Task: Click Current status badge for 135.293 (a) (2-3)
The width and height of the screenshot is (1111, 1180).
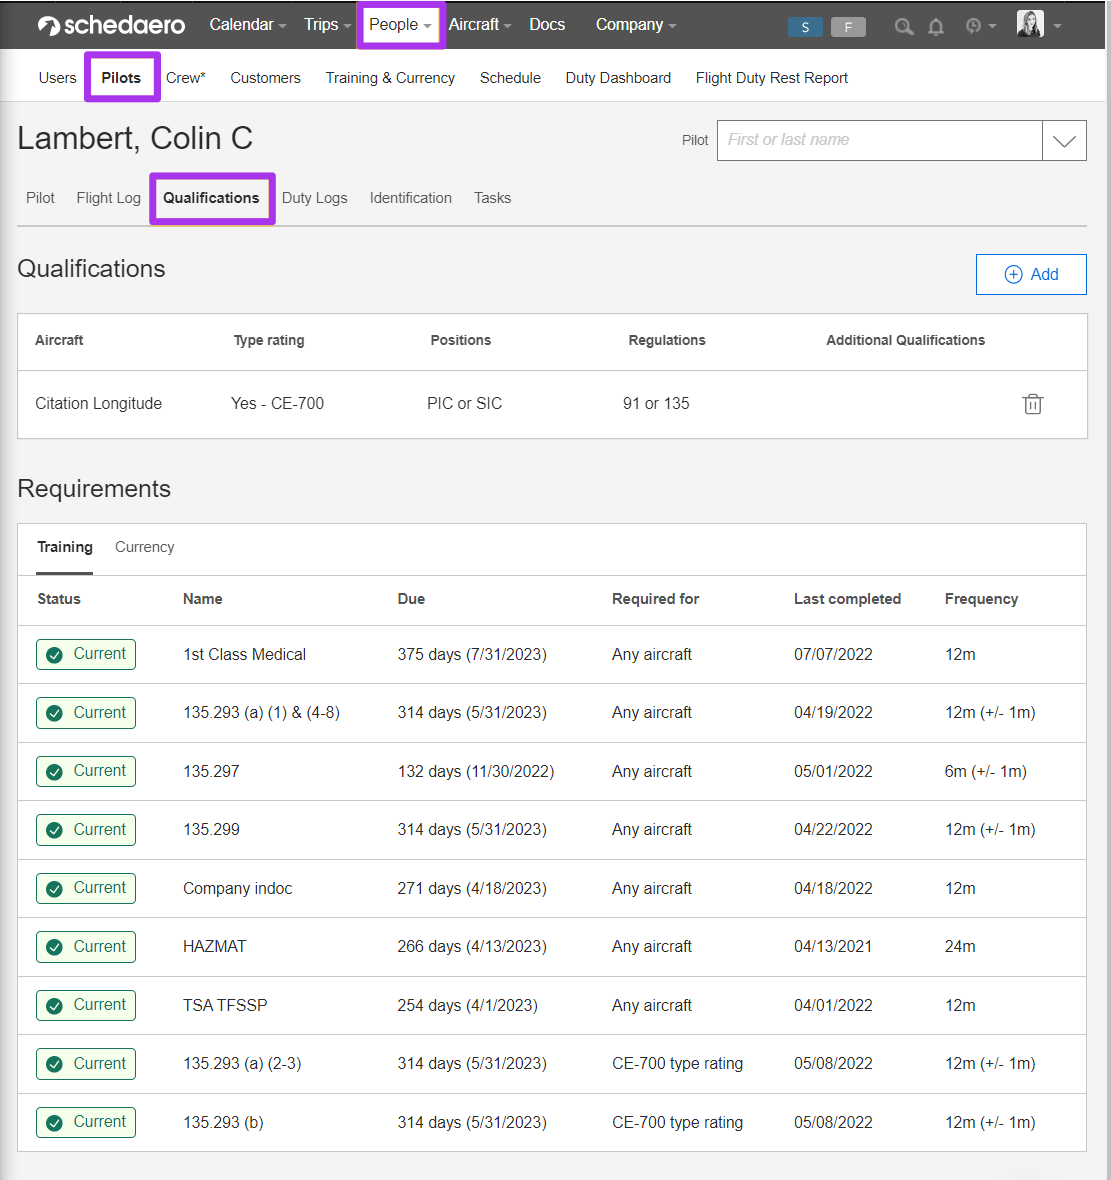Action: click(x=86, y=1063)
